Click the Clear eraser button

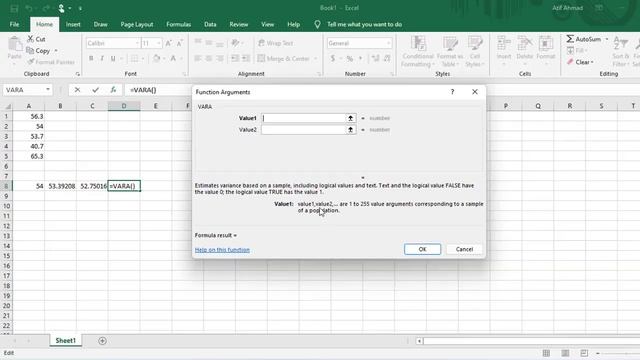click(x=580, y=62)
